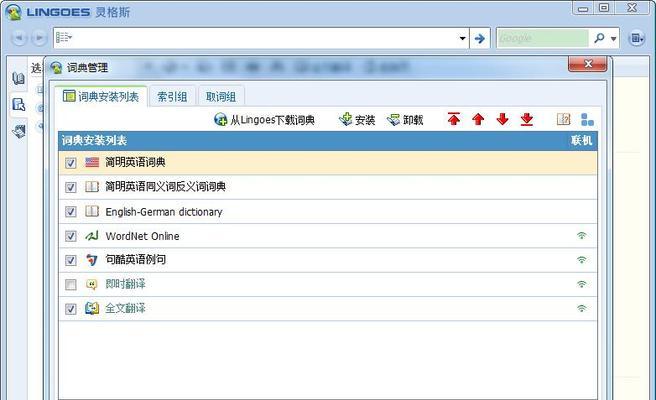Click the 全文翻译 icon

coord(92,308)
